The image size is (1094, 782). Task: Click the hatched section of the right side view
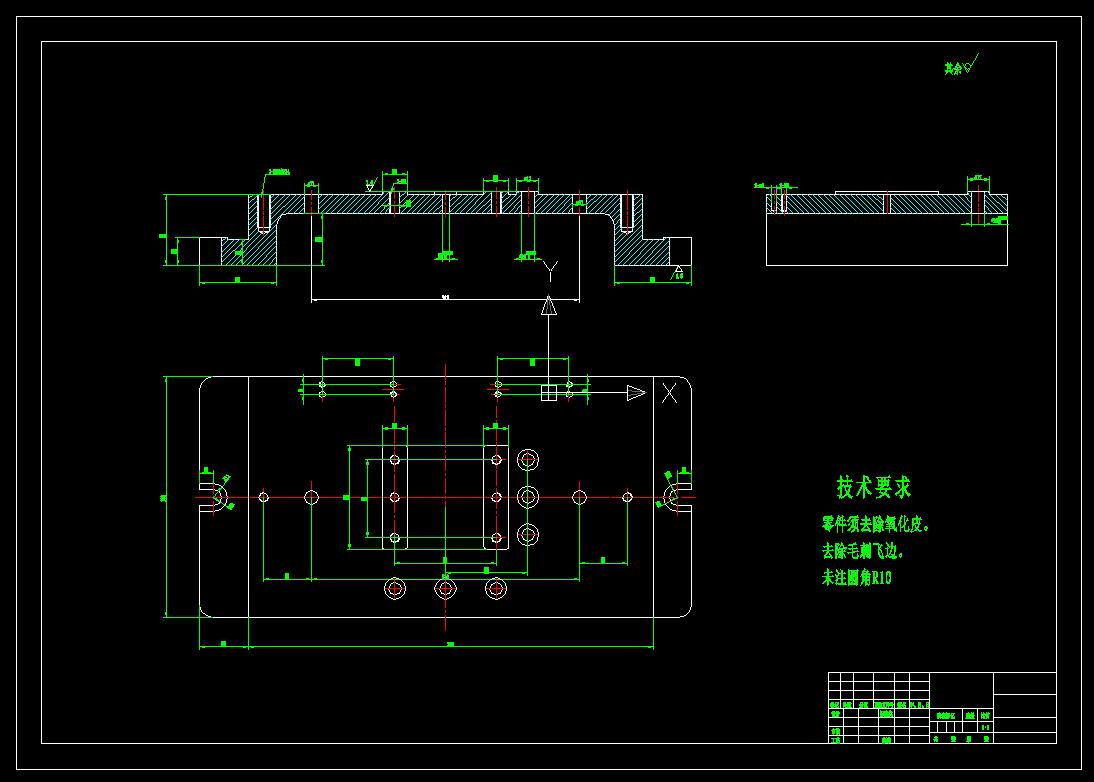pos(887,204)
